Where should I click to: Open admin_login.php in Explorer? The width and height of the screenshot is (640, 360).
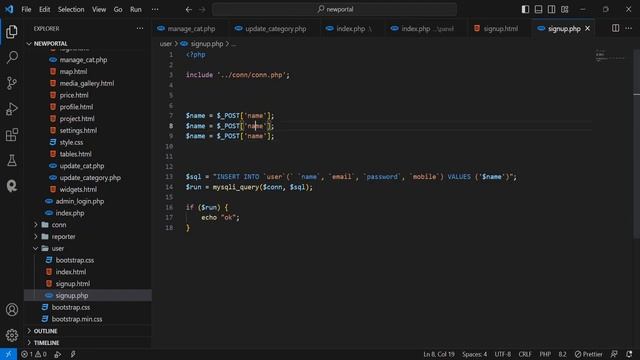pyautogui.click(x=80, y=201)
